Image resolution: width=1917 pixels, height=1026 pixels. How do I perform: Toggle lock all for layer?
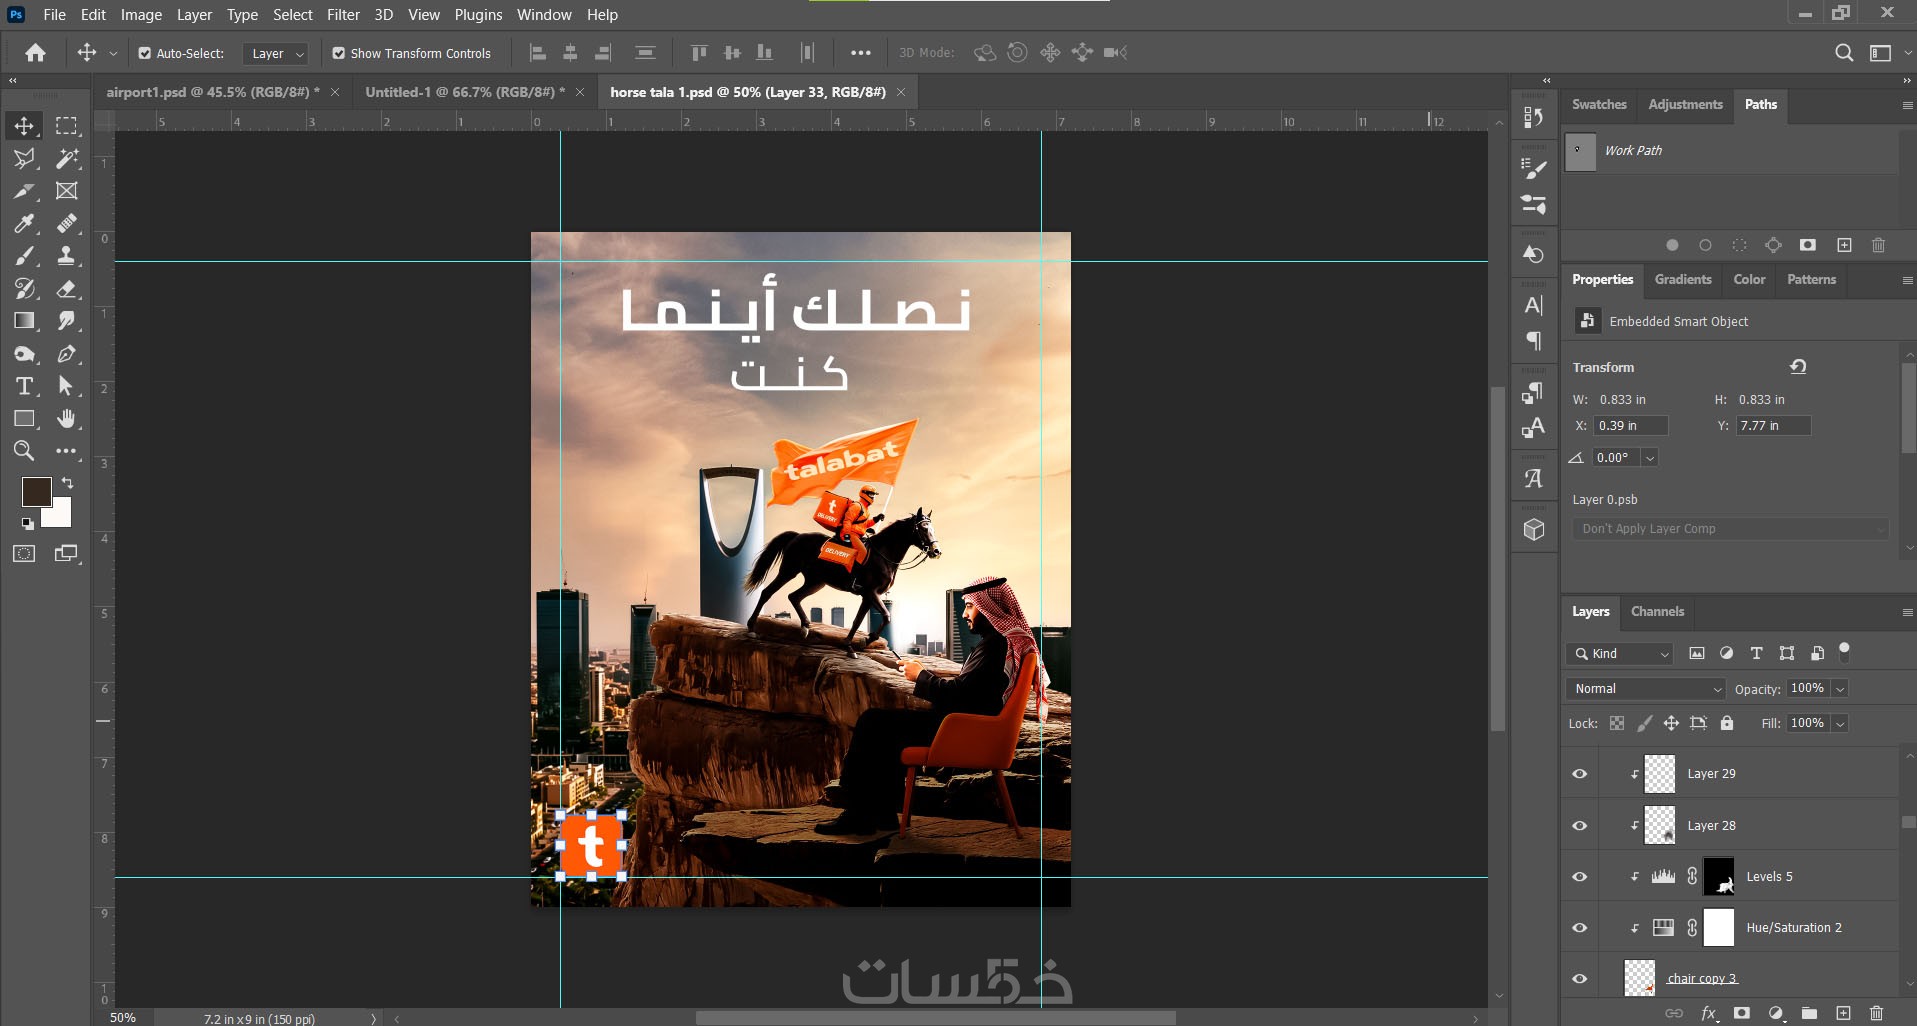(x=1726, y=723)
